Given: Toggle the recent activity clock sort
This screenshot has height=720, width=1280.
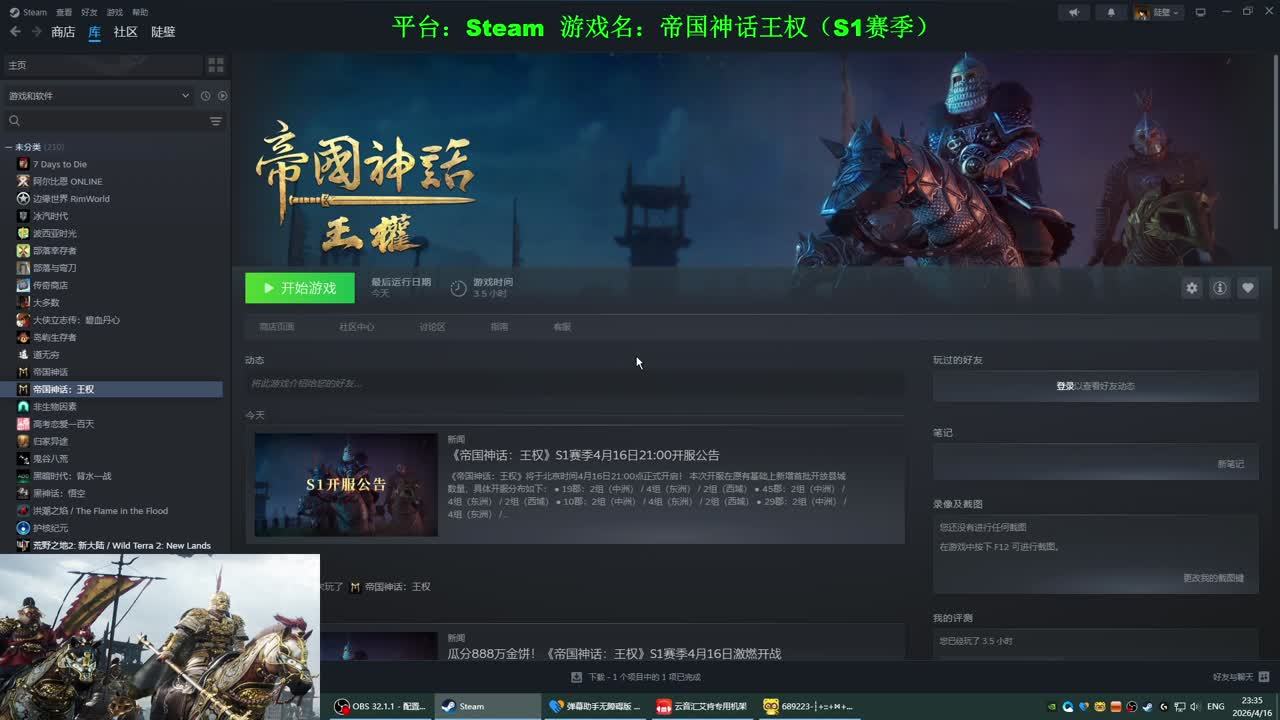Looking at the screenshot, I should [205, 96].
